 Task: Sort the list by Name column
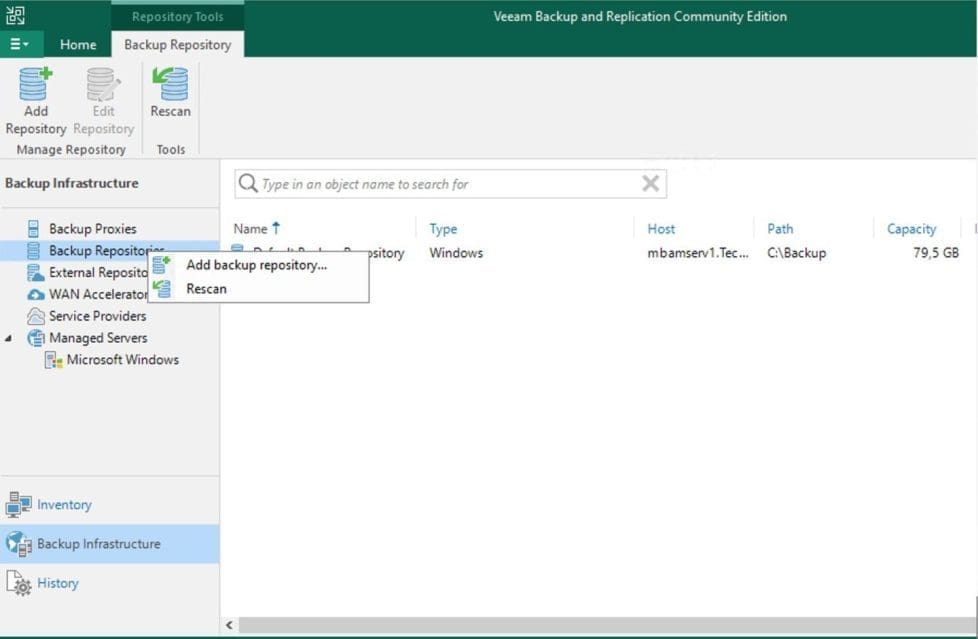pyautogui.click(x=250, y=229)
